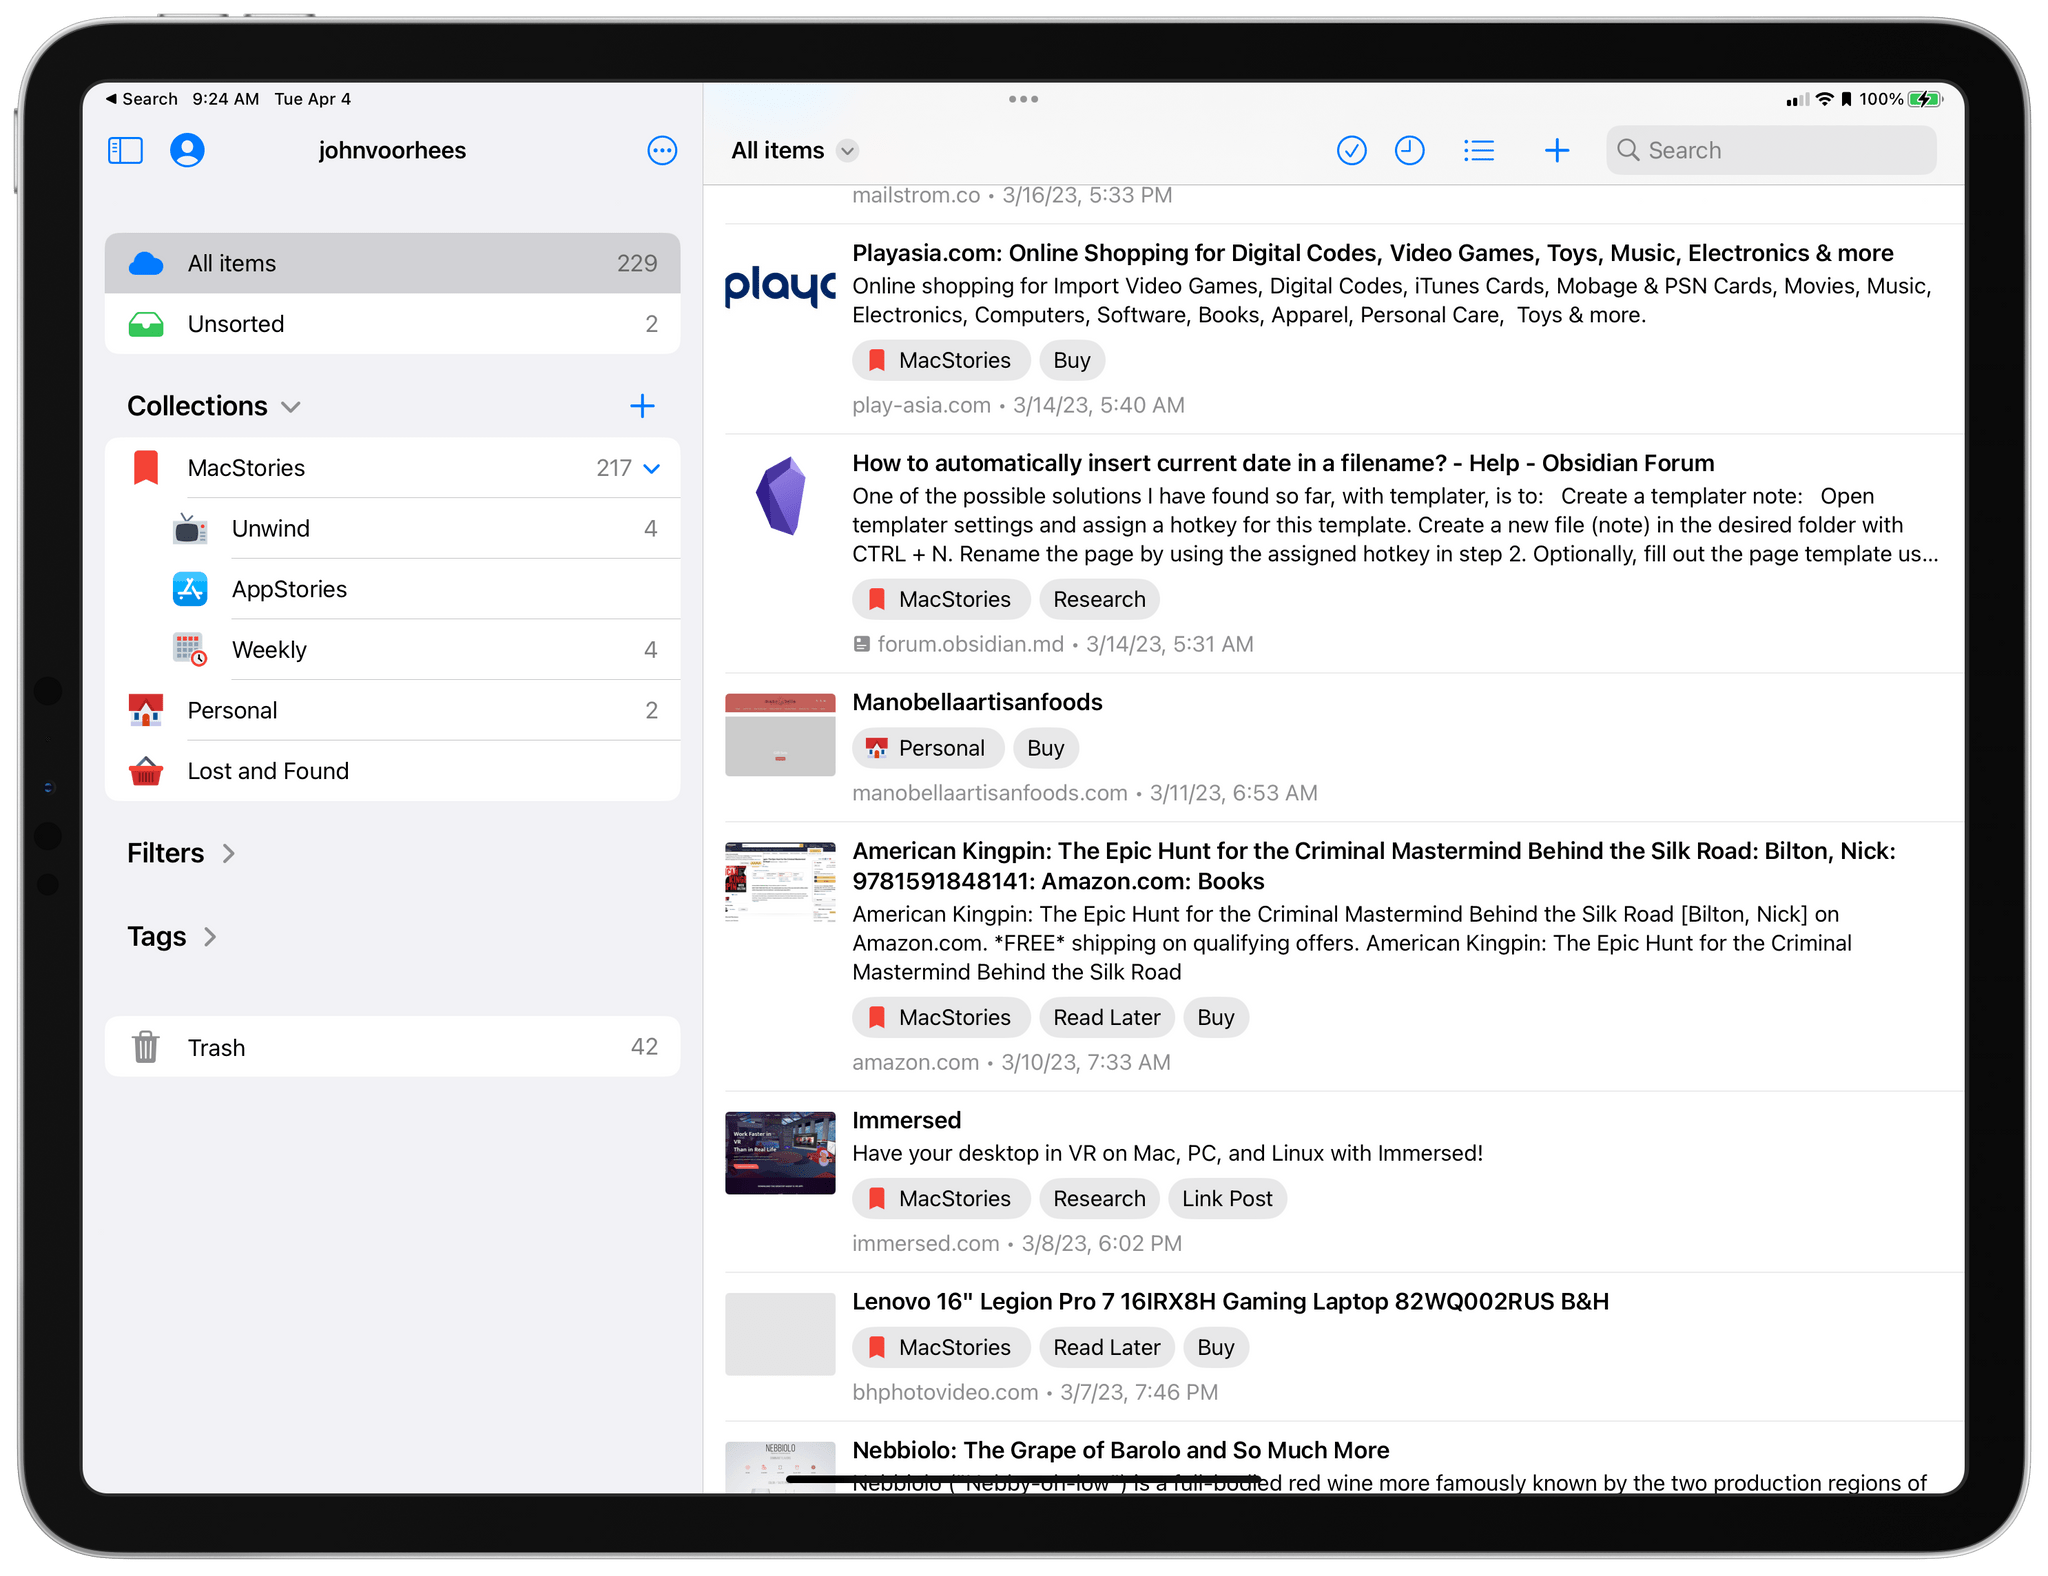Select the All Items view
2048x1576 pixels.
(x=392, y=263)
